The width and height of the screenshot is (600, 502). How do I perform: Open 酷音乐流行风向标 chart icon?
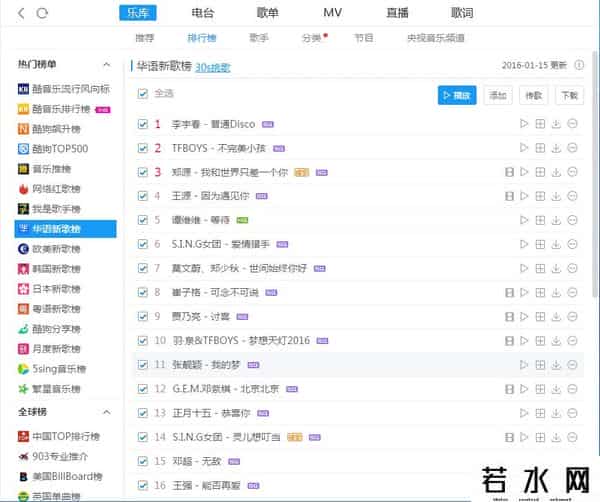pyautogui.click(x=23, y=89)
